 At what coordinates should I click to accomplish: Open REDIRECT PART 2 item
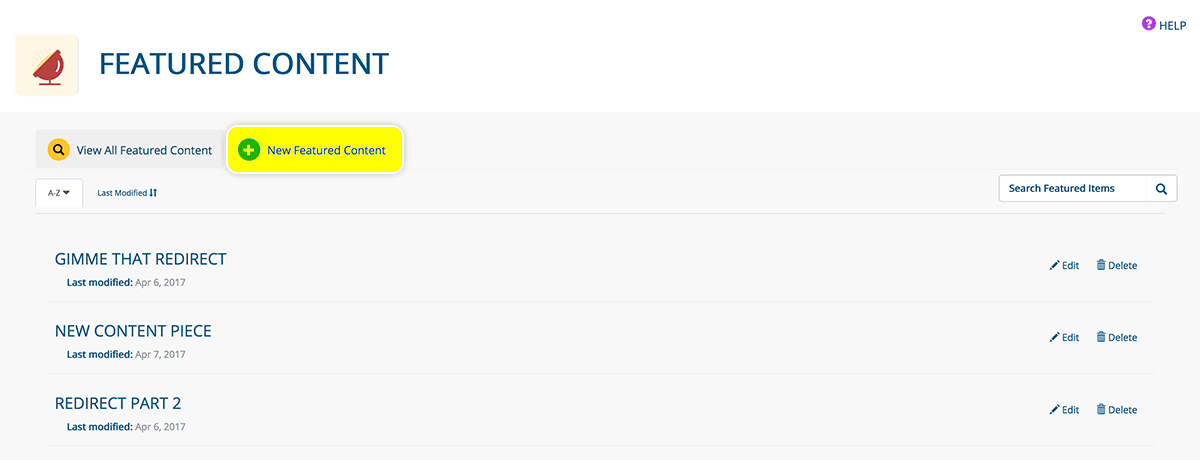pyautogui.click(x=118, y=403)
